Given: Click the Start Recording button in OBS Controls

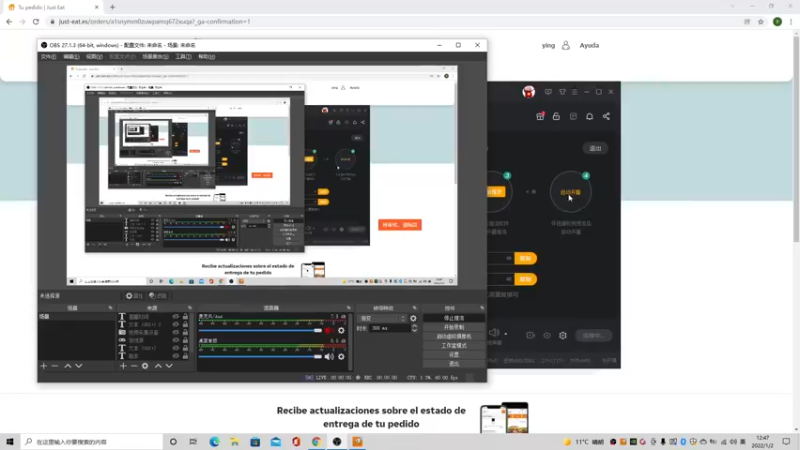Looking at the screenshot, I should 454,327.
